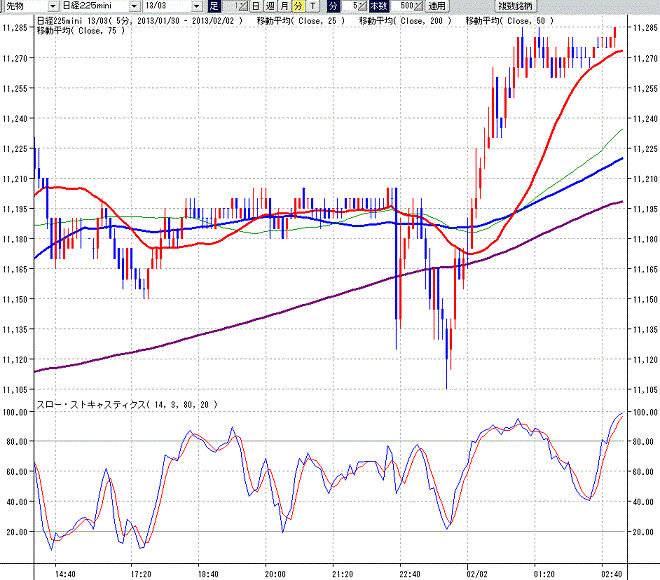660x580 pixels.
Task: Click the 02/02 date marker on time axis
Action: pyautogui.click(x=477, y=574)
